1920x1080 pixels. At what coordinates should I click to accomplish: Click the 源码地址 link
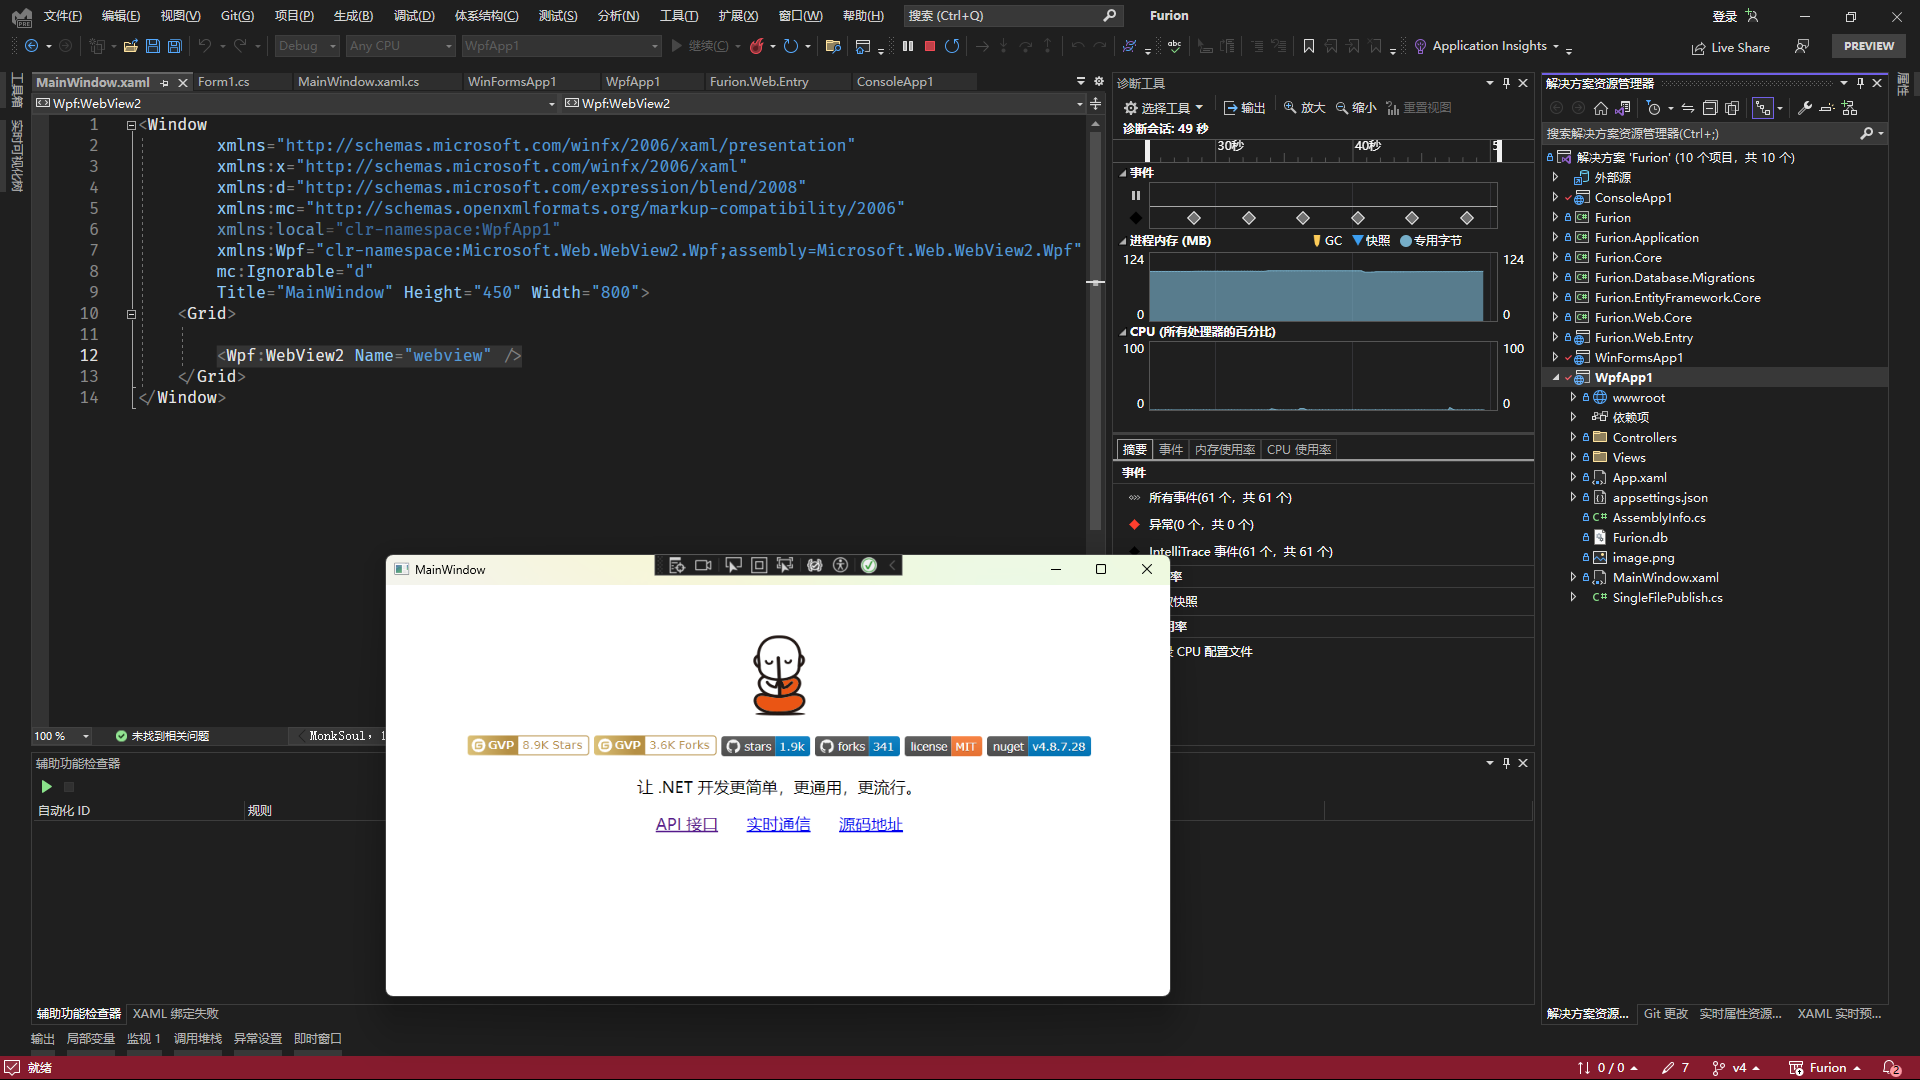click(x=870, y=824)
